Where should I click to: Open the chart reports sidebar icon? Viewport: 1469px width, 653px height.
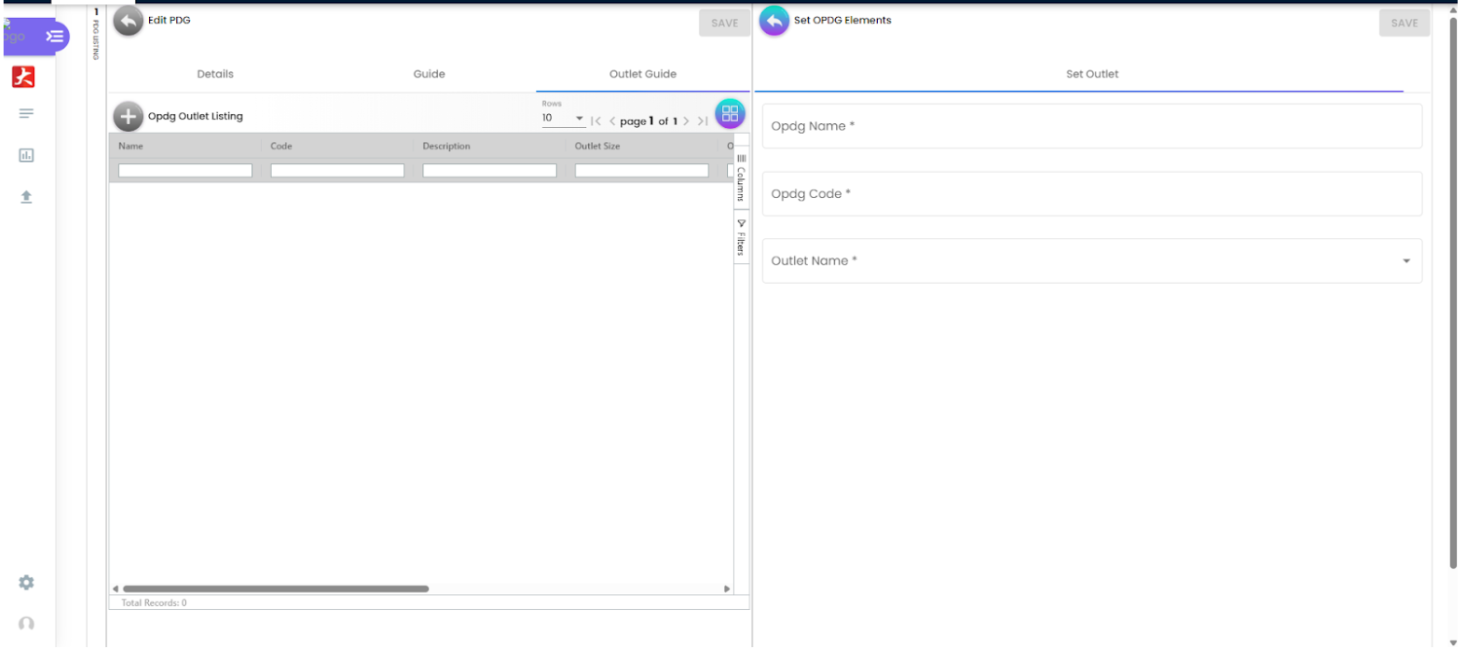(x=26, y=155)
